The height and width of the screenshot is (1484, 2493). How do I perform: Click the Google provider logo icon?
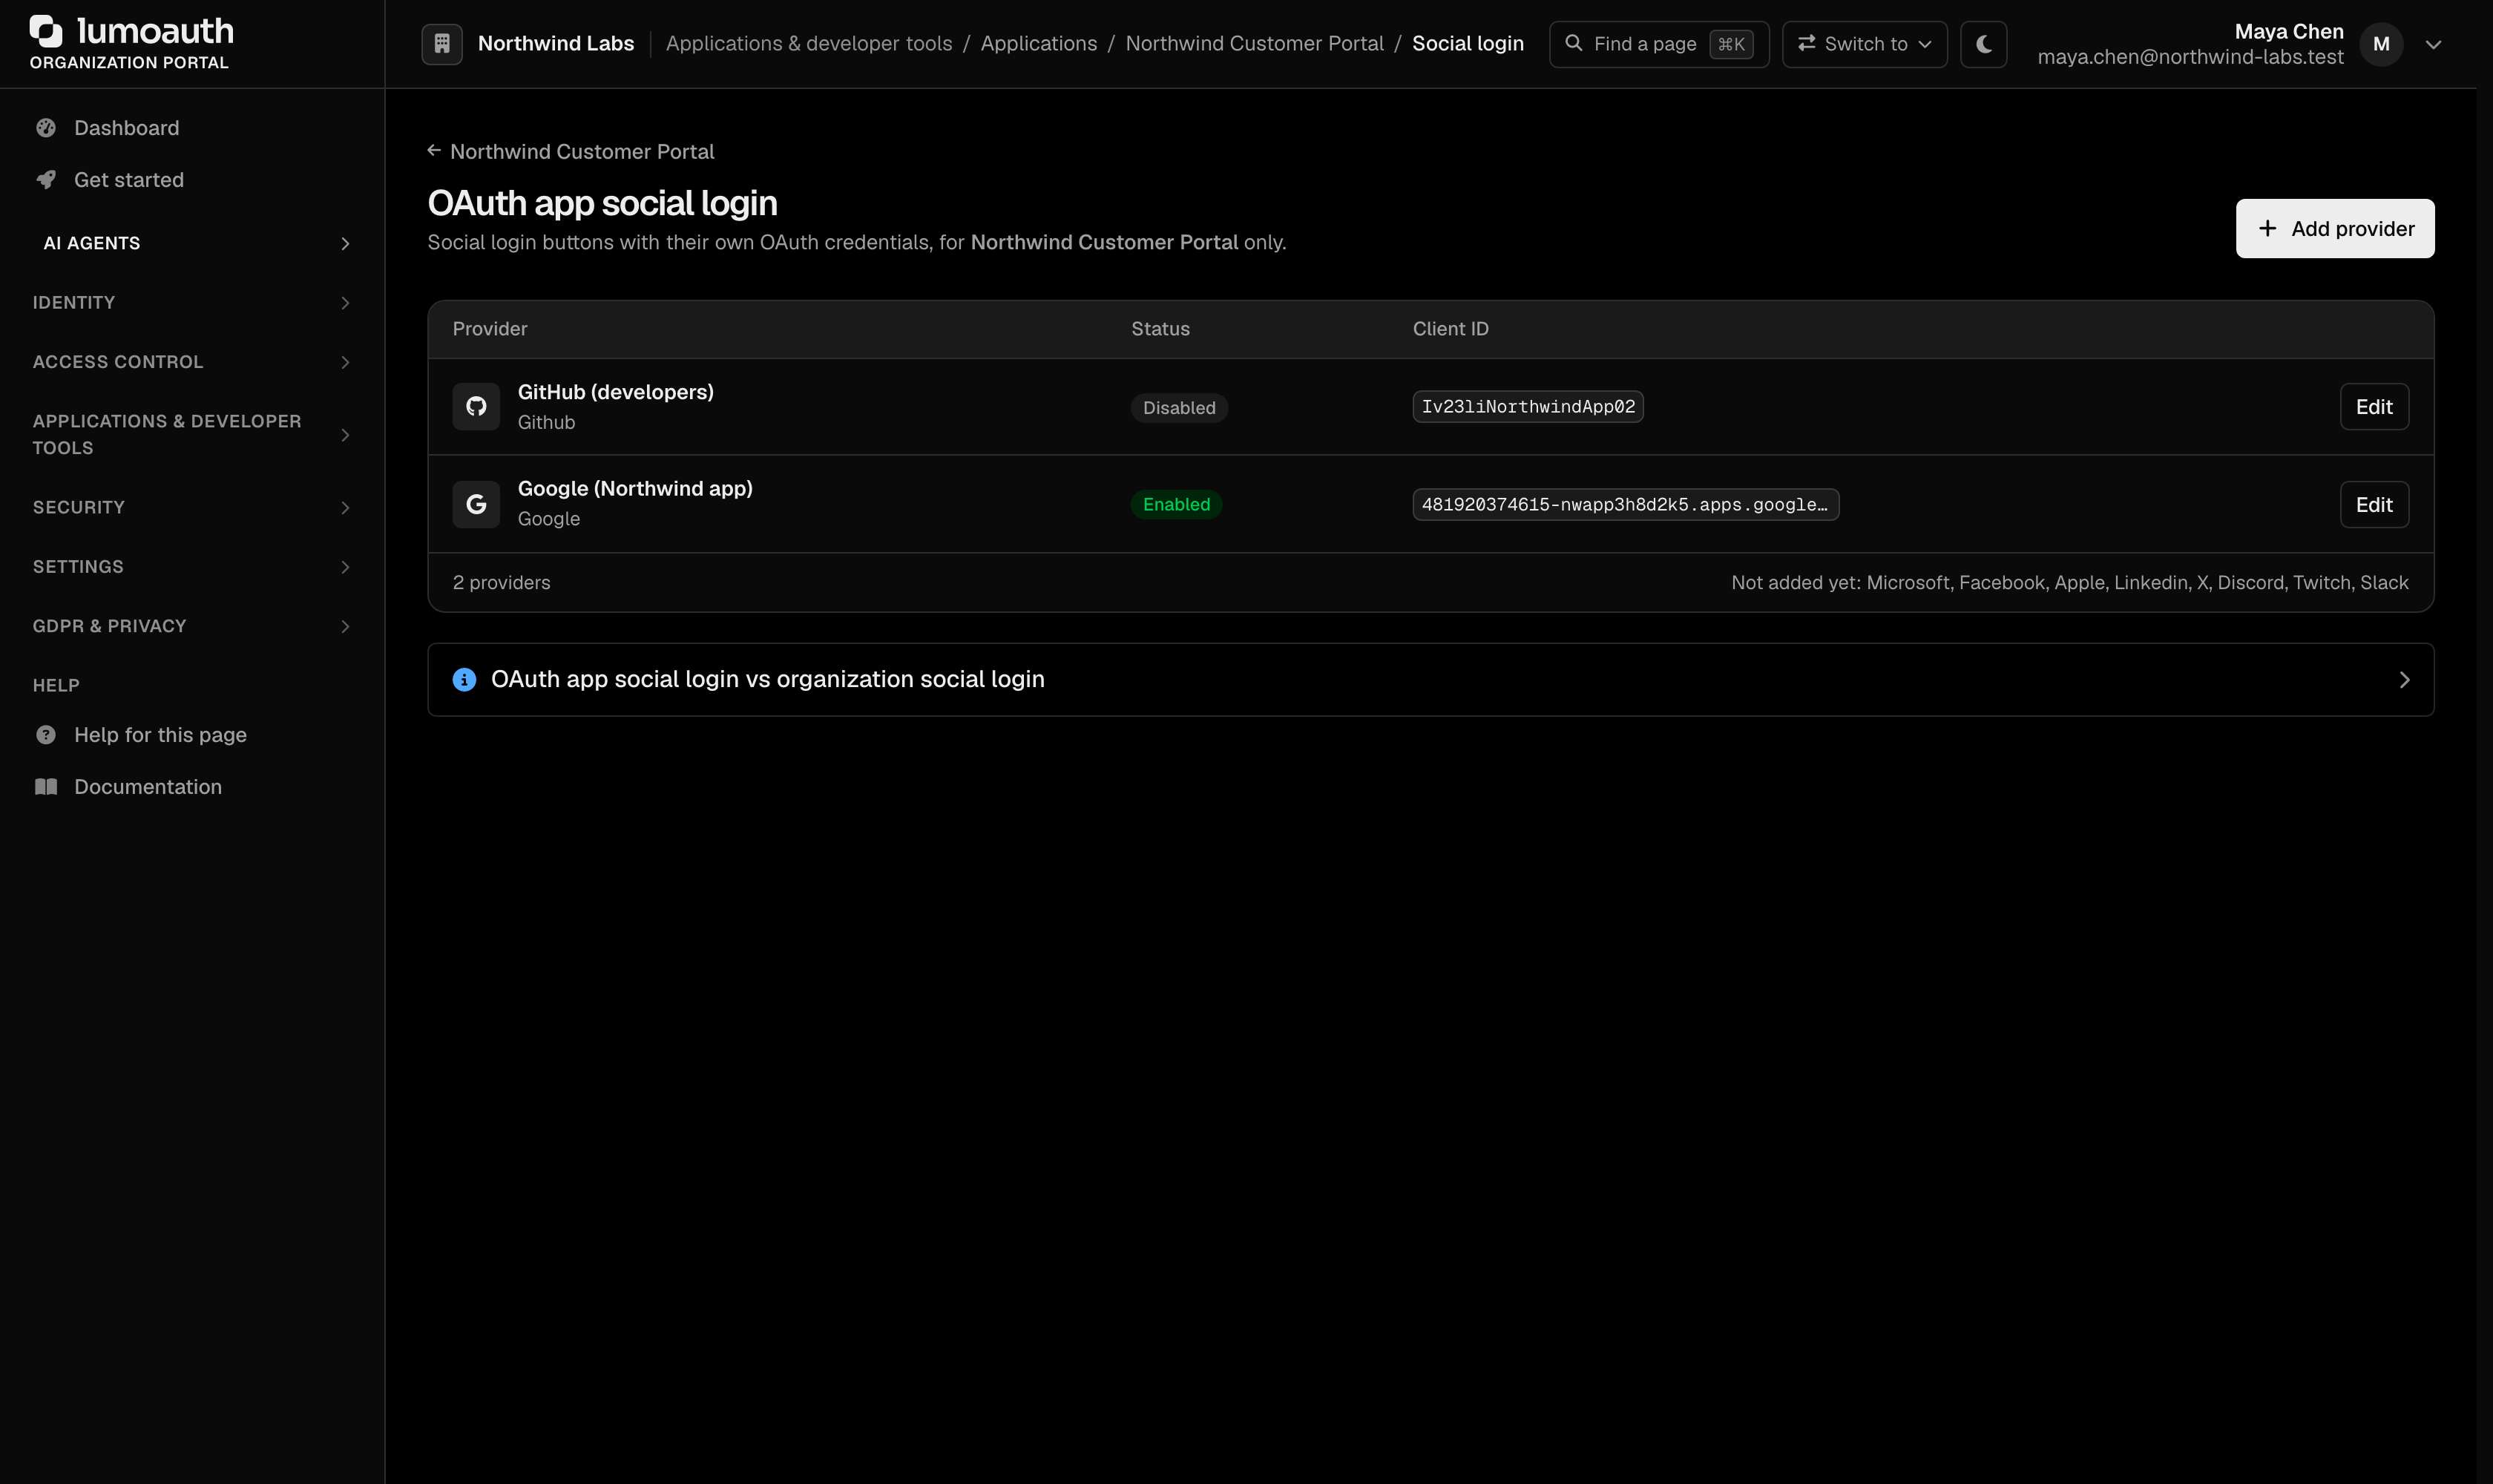tap(476, 504)
